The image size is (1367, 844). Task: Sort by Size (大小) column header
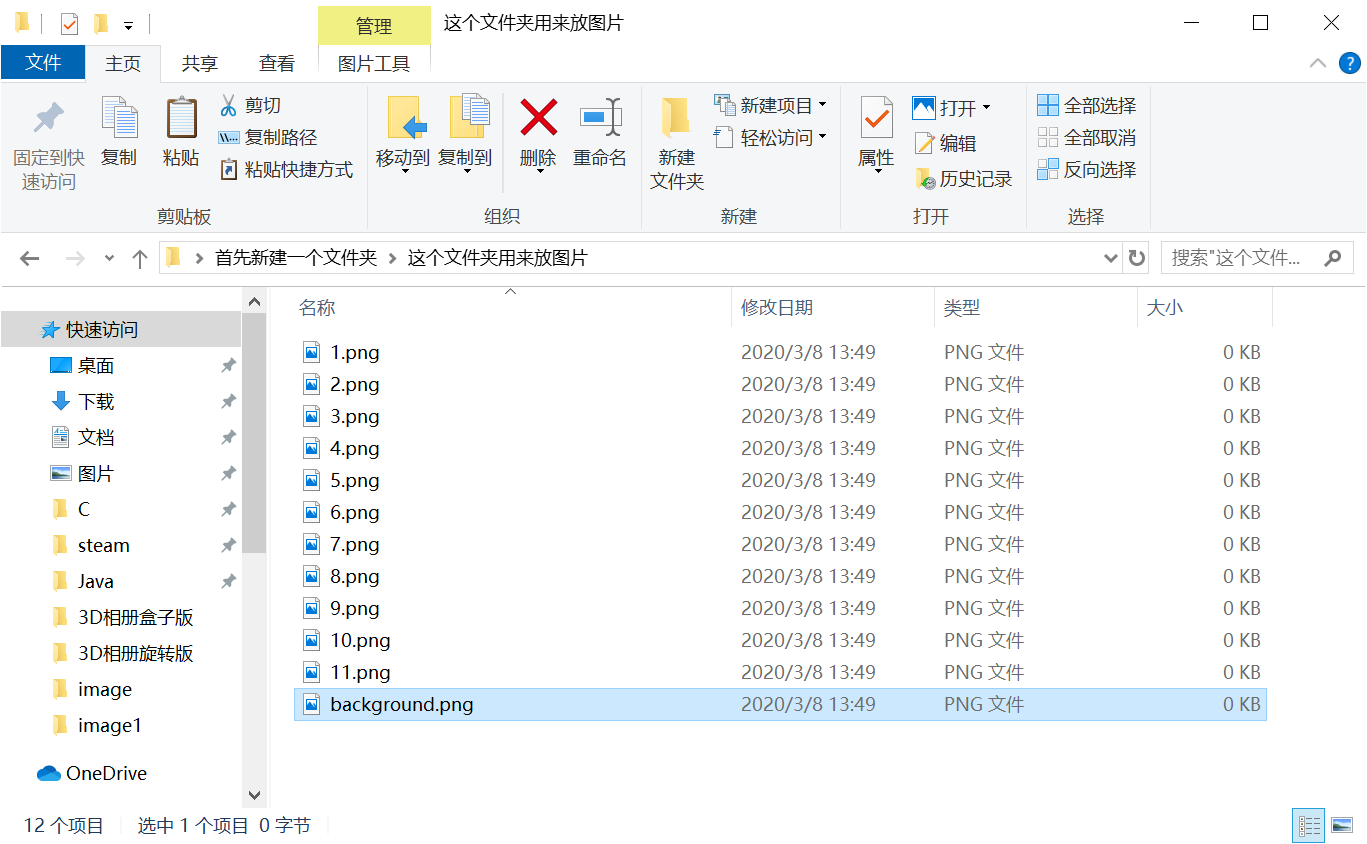(1205, 308)
